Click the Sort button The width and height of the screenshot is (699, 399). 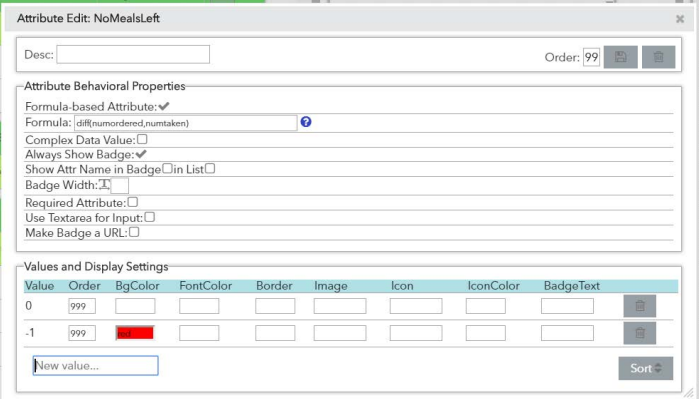(646, 368)
